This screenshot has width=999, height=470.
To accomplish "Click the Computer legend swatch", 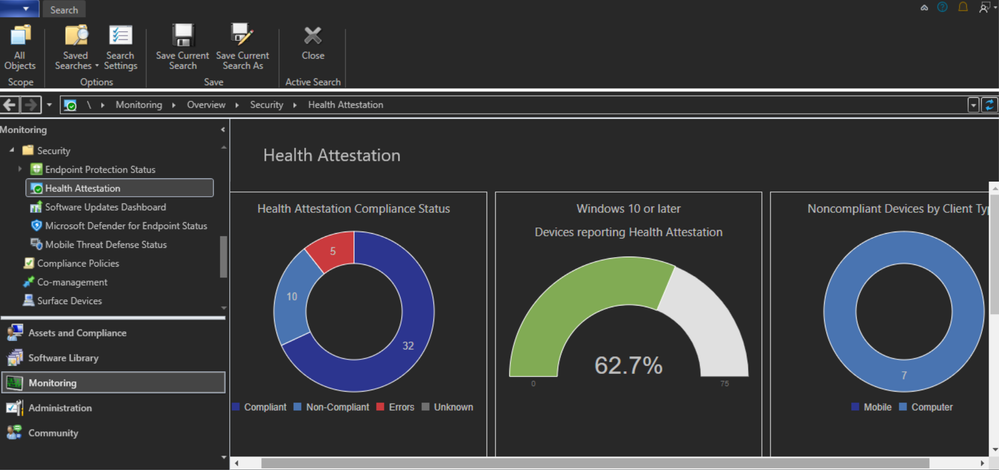I will pos(903,406).
